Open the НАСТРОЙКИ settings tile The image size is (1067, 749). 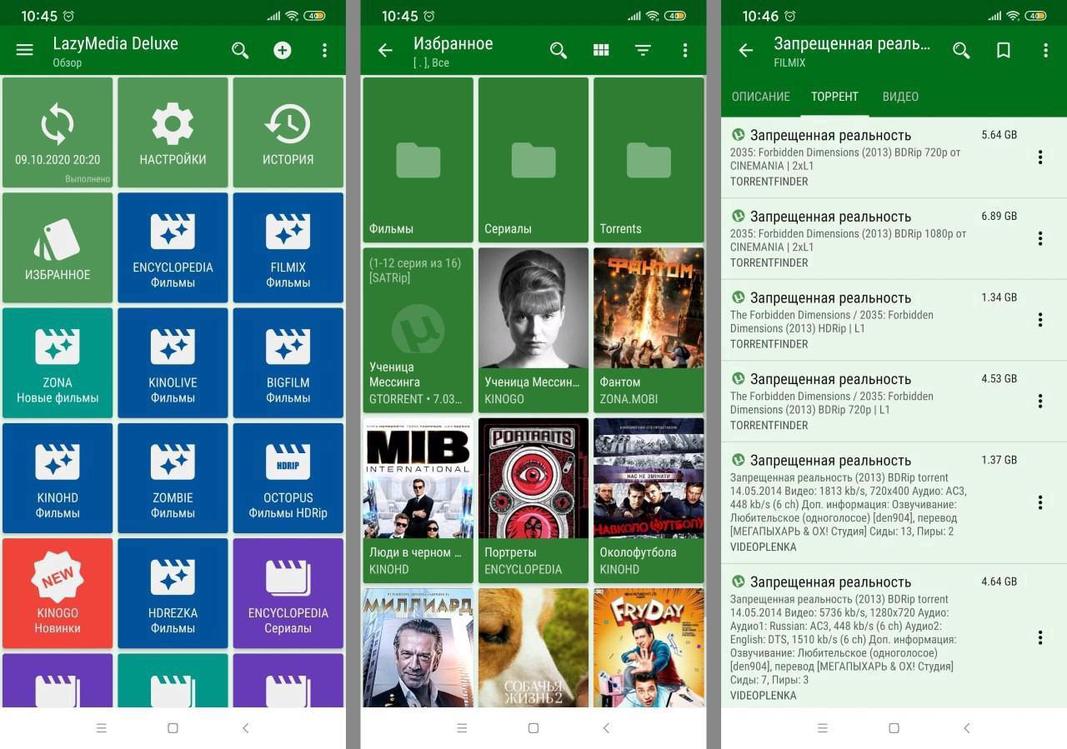(172, 131)
